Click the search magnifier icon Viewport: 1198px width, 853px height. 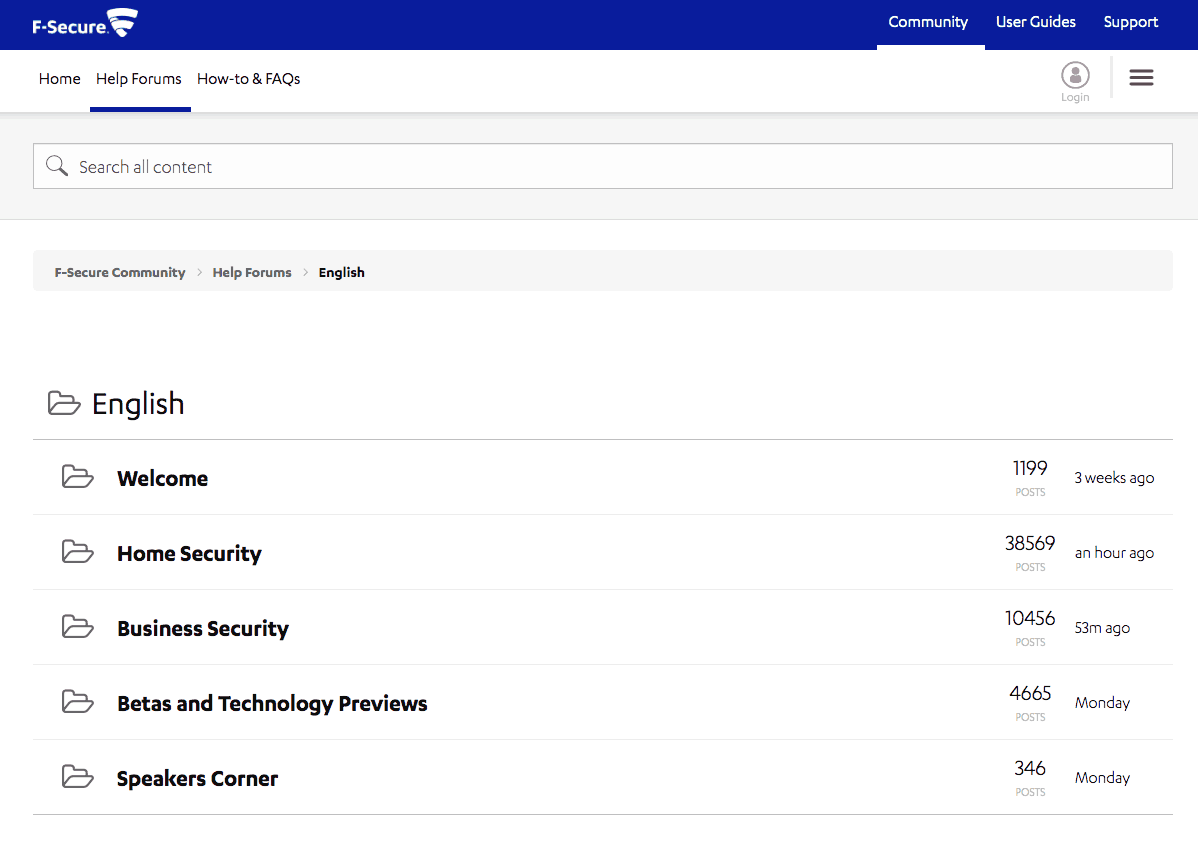(x=57, y=165)
